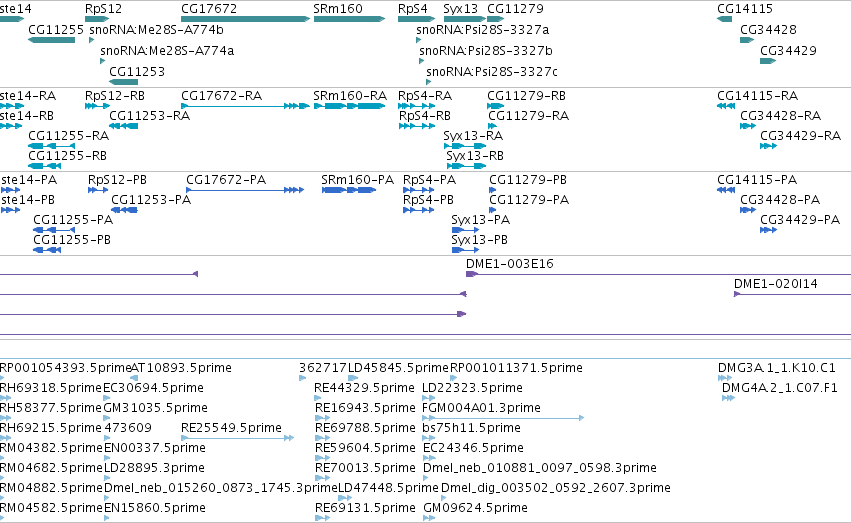
Task: Select EST DMG3A.1_1.K10.C1
Action: (x=725, y=378)
